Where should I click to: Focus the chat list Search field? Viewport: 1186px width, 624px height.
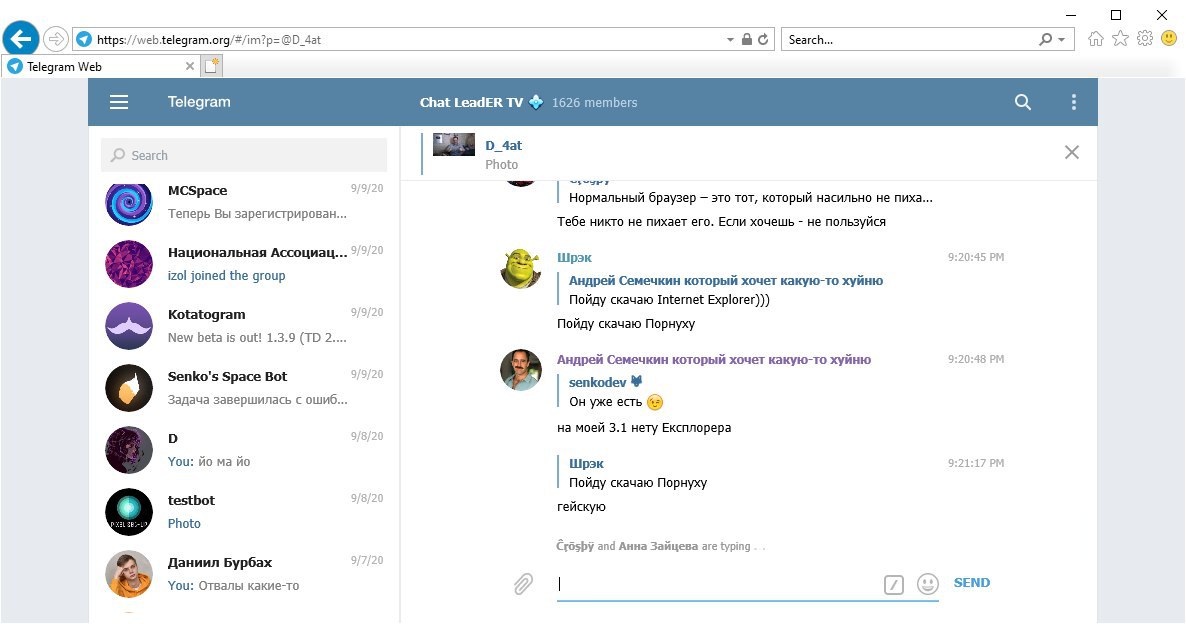coord(244,155)
